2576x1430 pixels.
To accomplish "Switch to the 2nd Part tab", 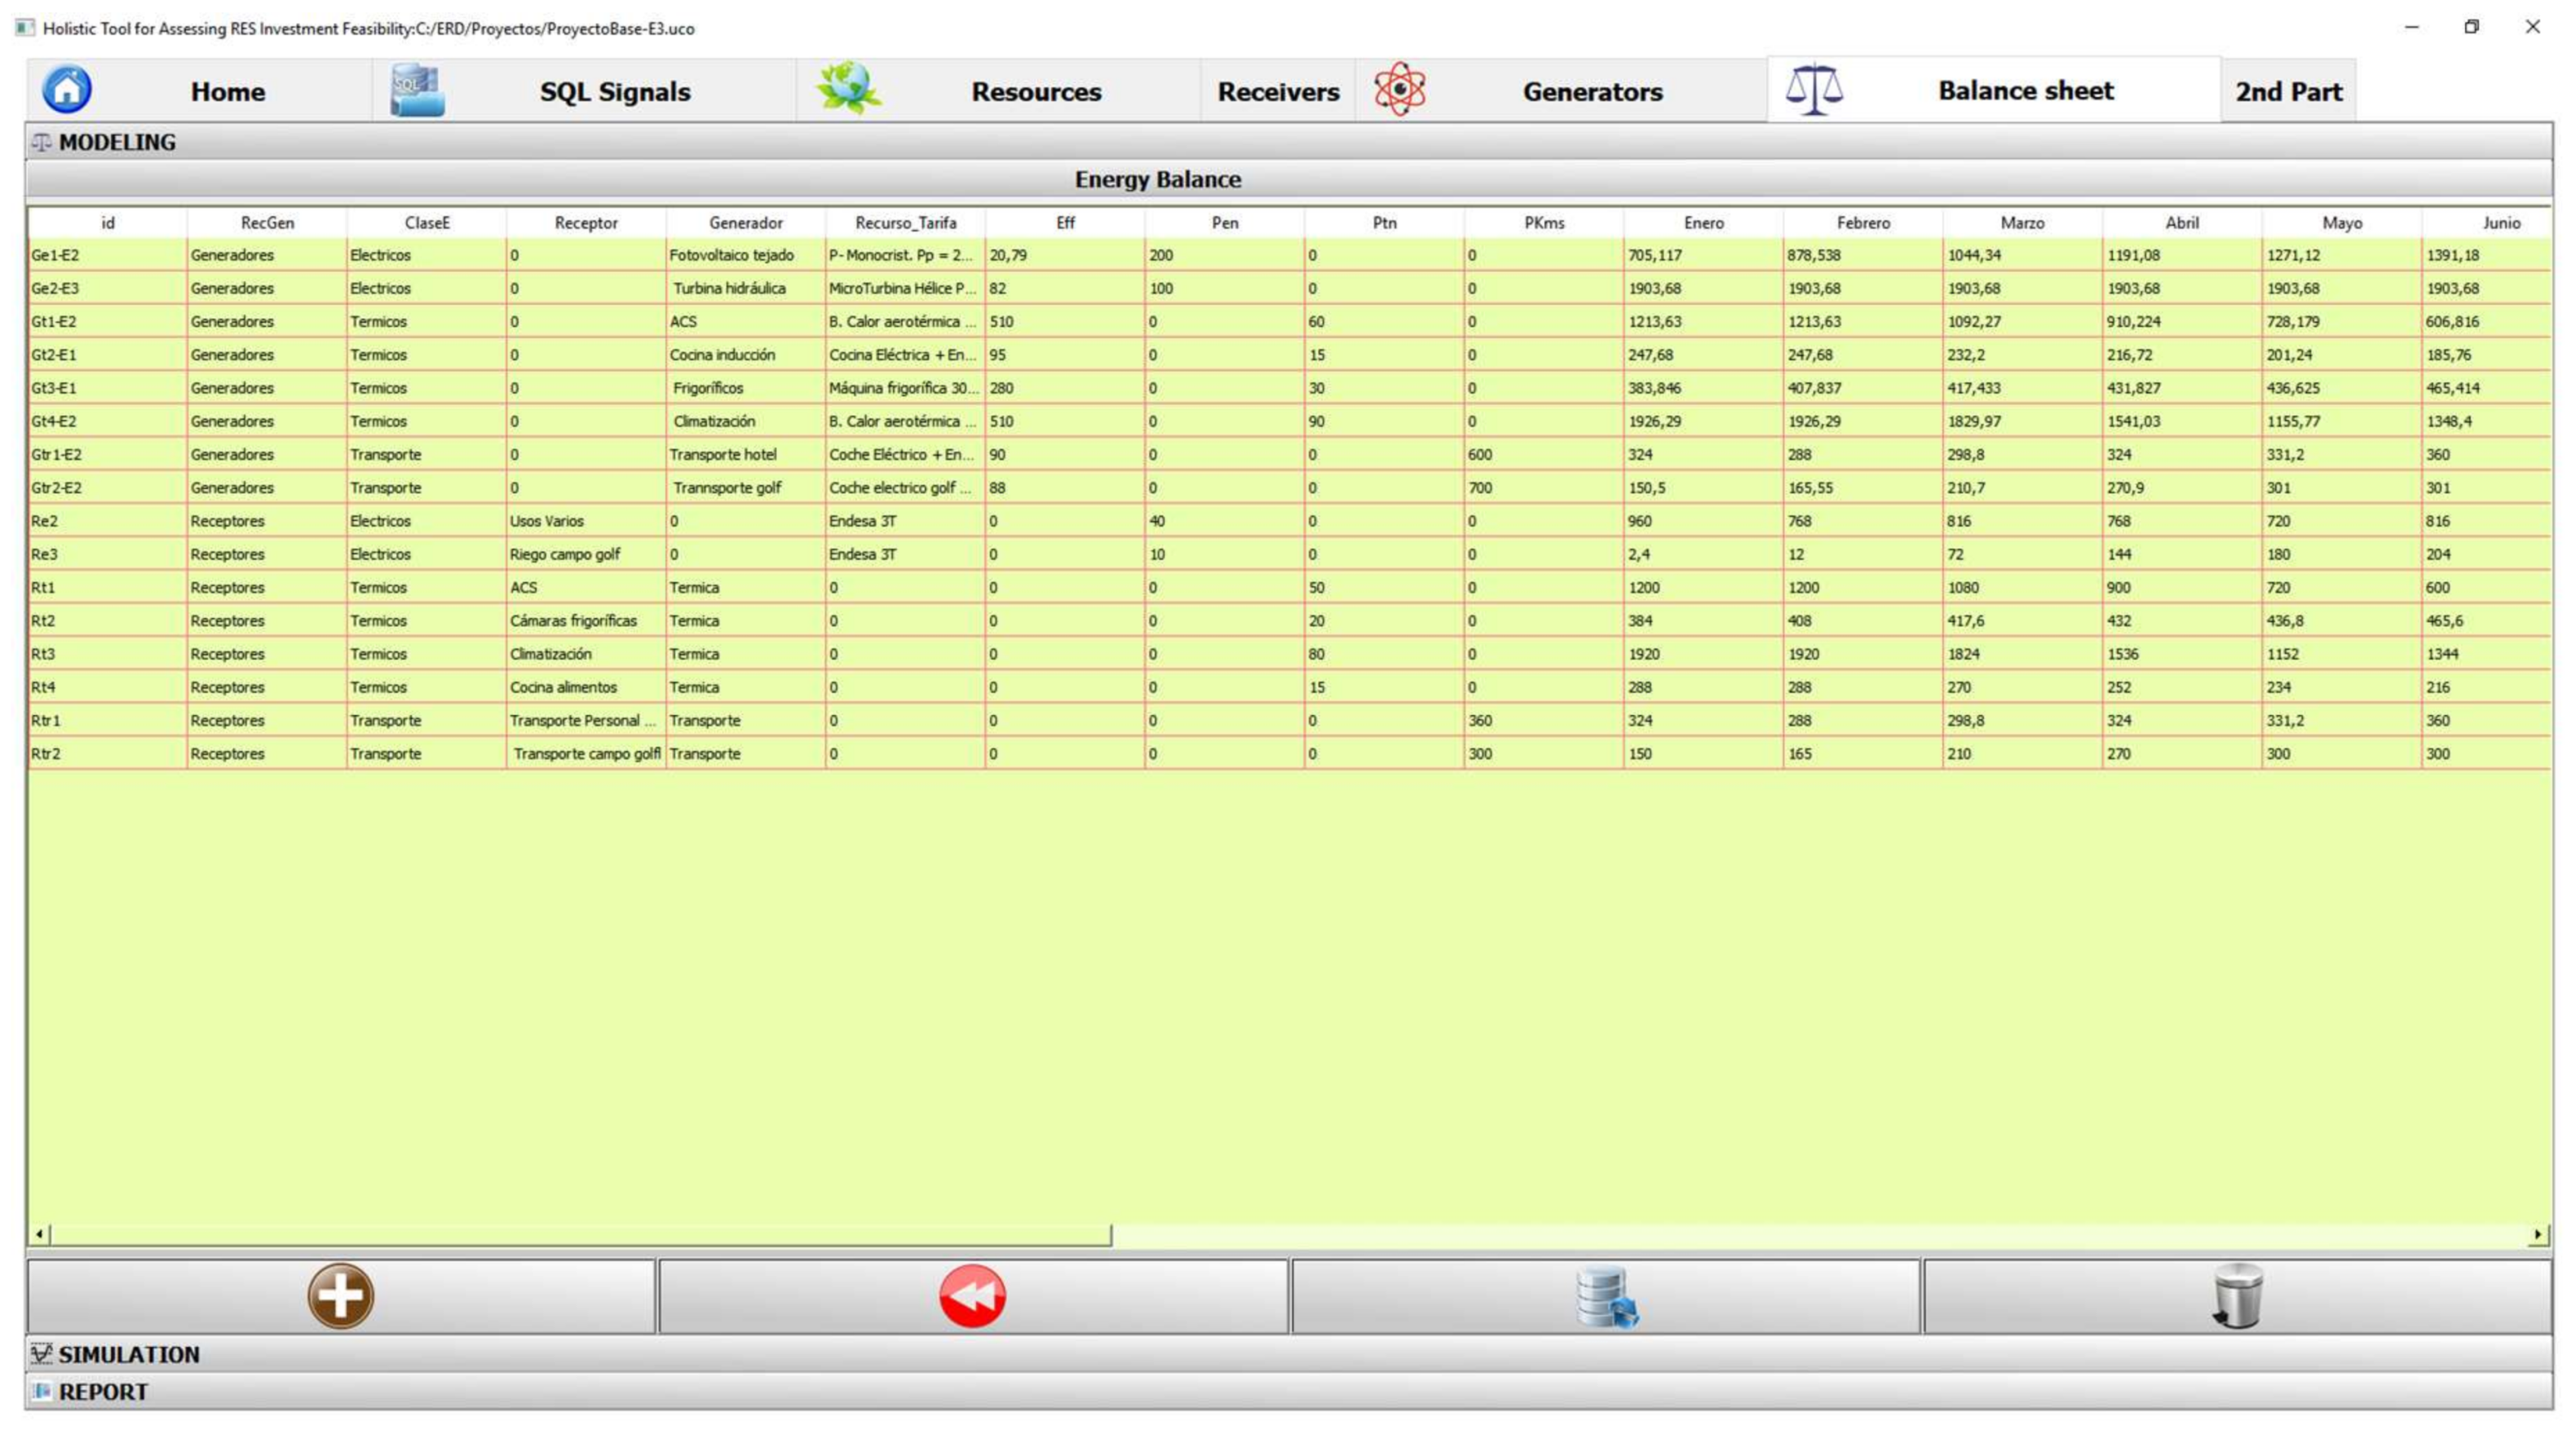I will point(2288,91).
